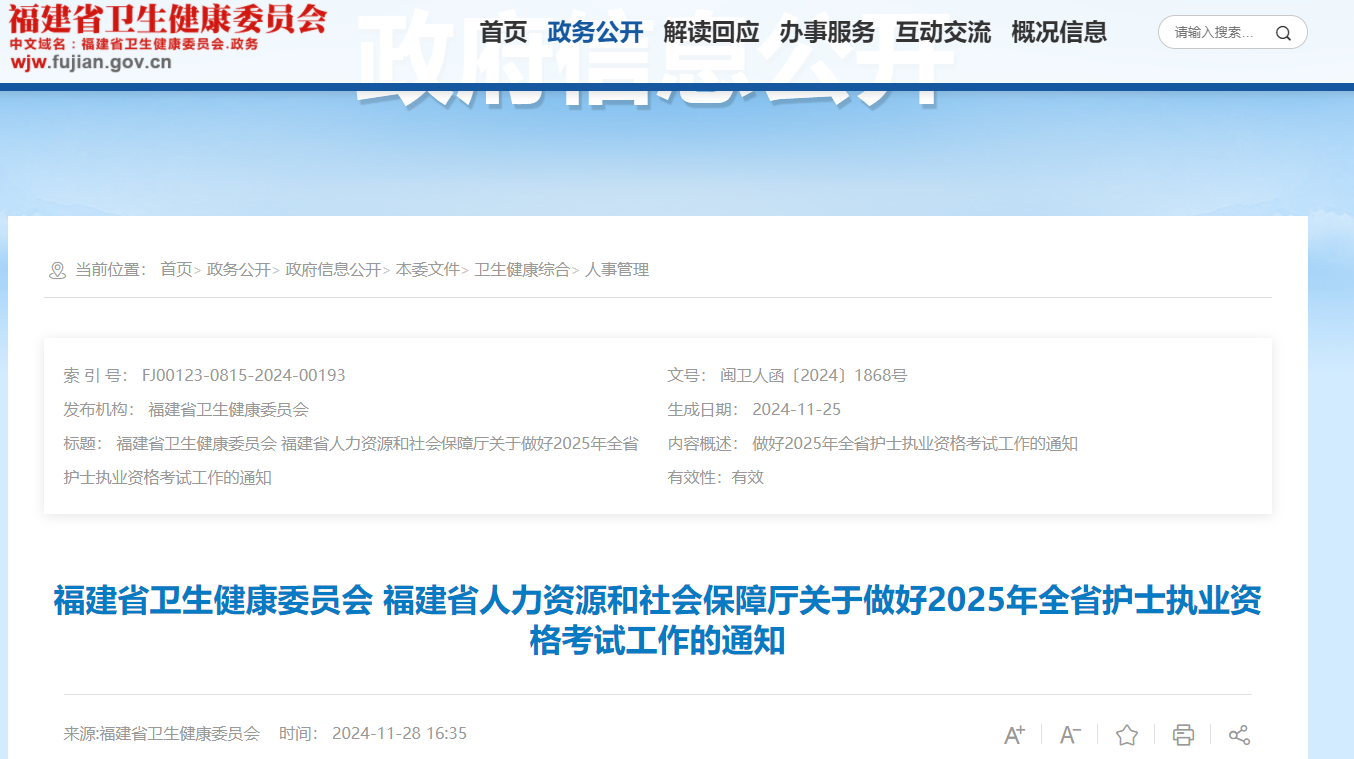Open 概况信息 navigation item
The height and width of the screenshot is (759, 1354).
tap(1059, 32)
